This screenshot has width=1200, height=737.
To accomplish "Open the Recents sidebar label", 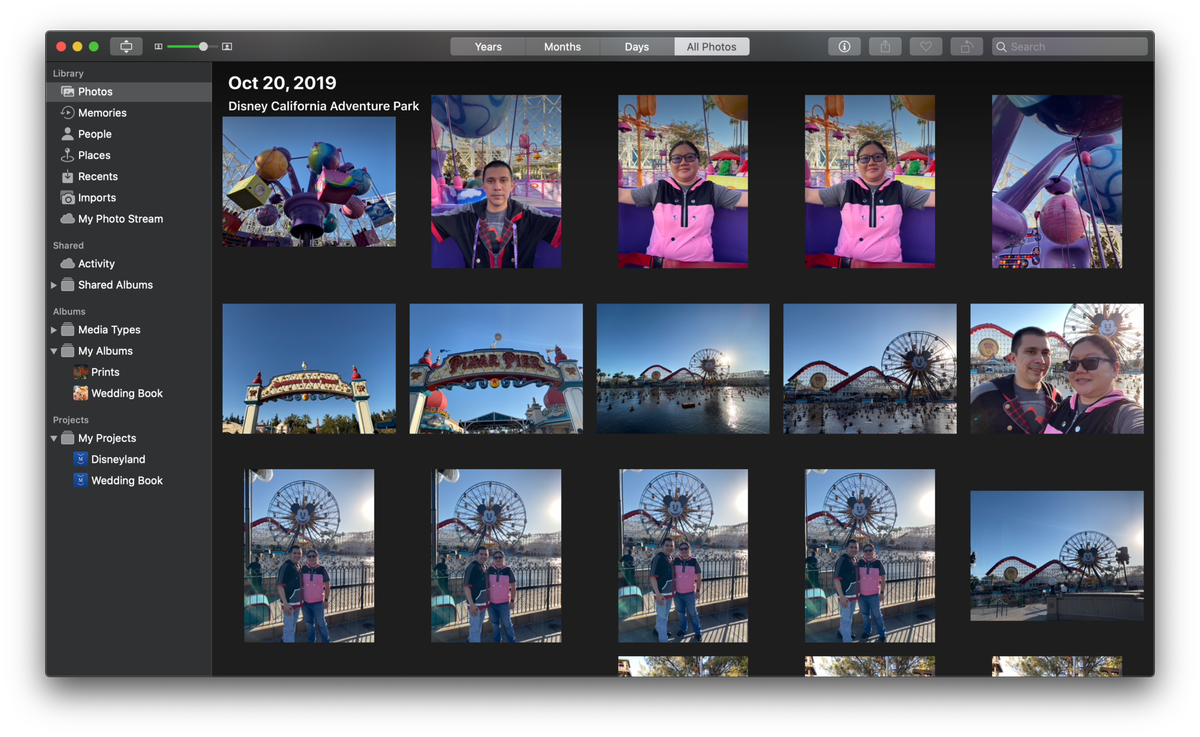I will pos(98,176).
